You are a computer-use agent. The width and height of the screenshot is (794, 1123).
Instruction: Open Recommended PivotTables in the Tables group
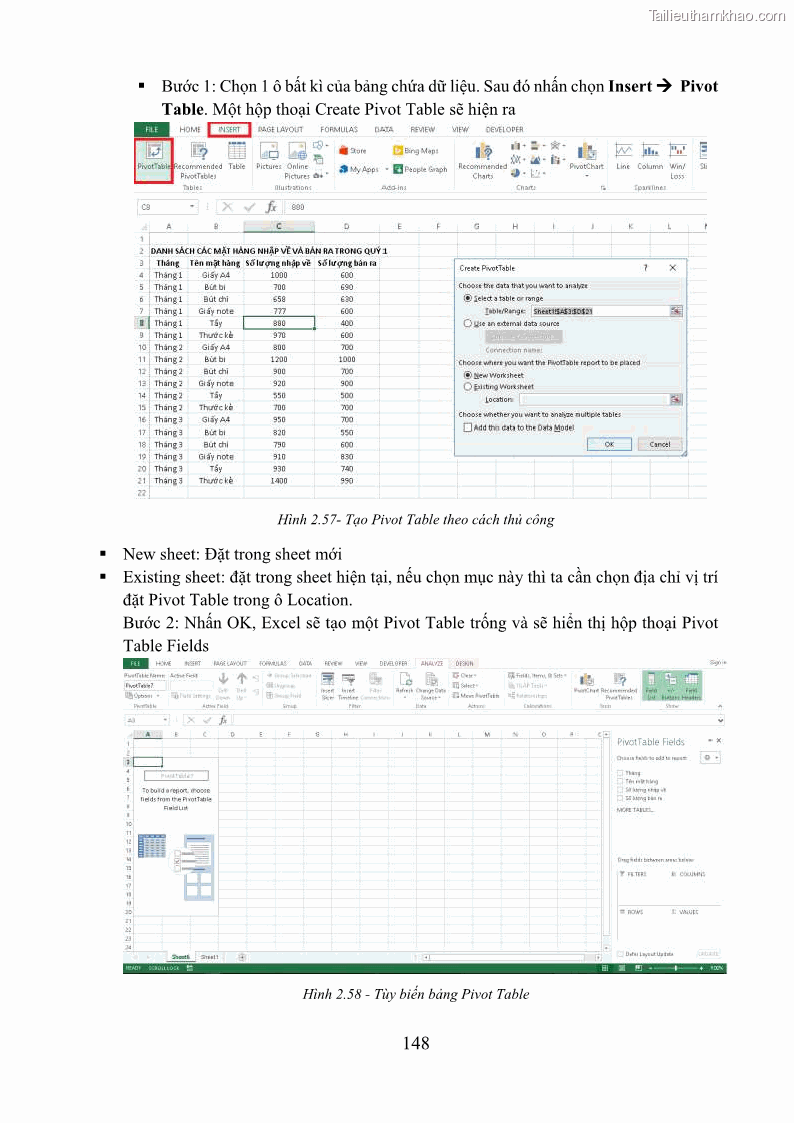[198, 158]
